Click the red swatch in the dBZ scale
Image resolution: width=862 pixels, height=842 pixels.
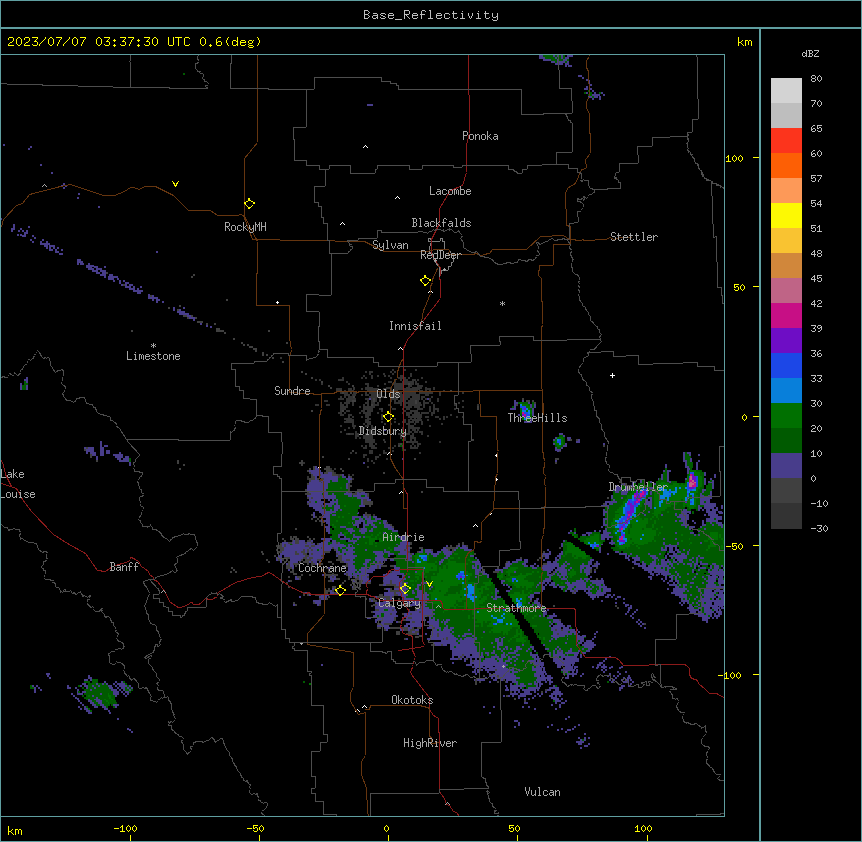786,140
